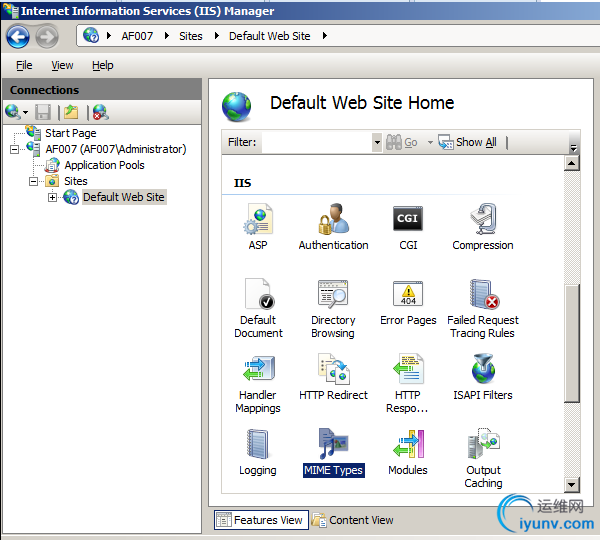Click the Go filter button
This screenshot has height=540, width=600.
(402, 142)
